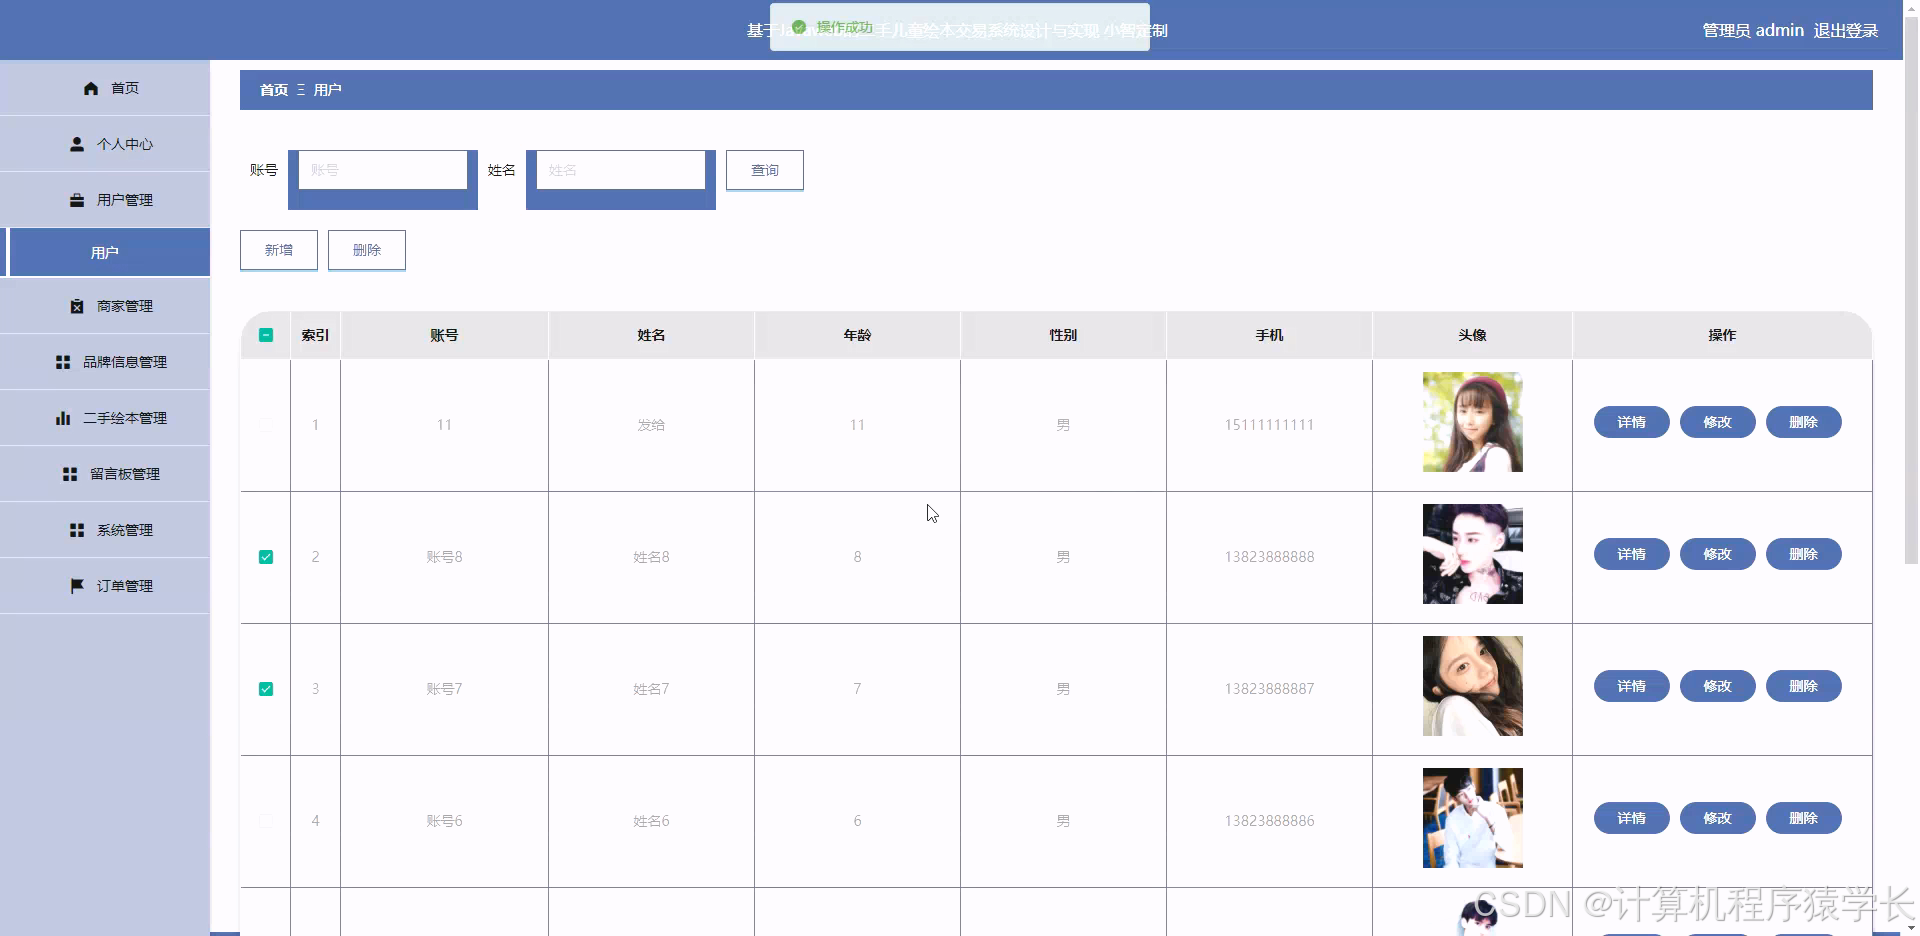The width and height of the screenshot is (1920, 936).
Task: Click the home icon in sidebar
Action: pyautogui.click(x=91, y=88)
